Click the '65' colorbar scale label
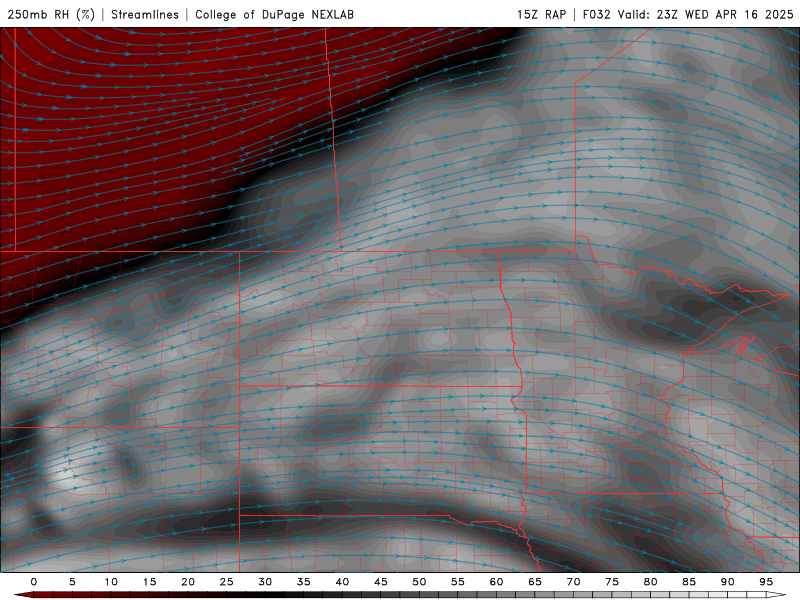Image resolution: width=800 pixels, height=600 pixels. [x=535, y=582]
